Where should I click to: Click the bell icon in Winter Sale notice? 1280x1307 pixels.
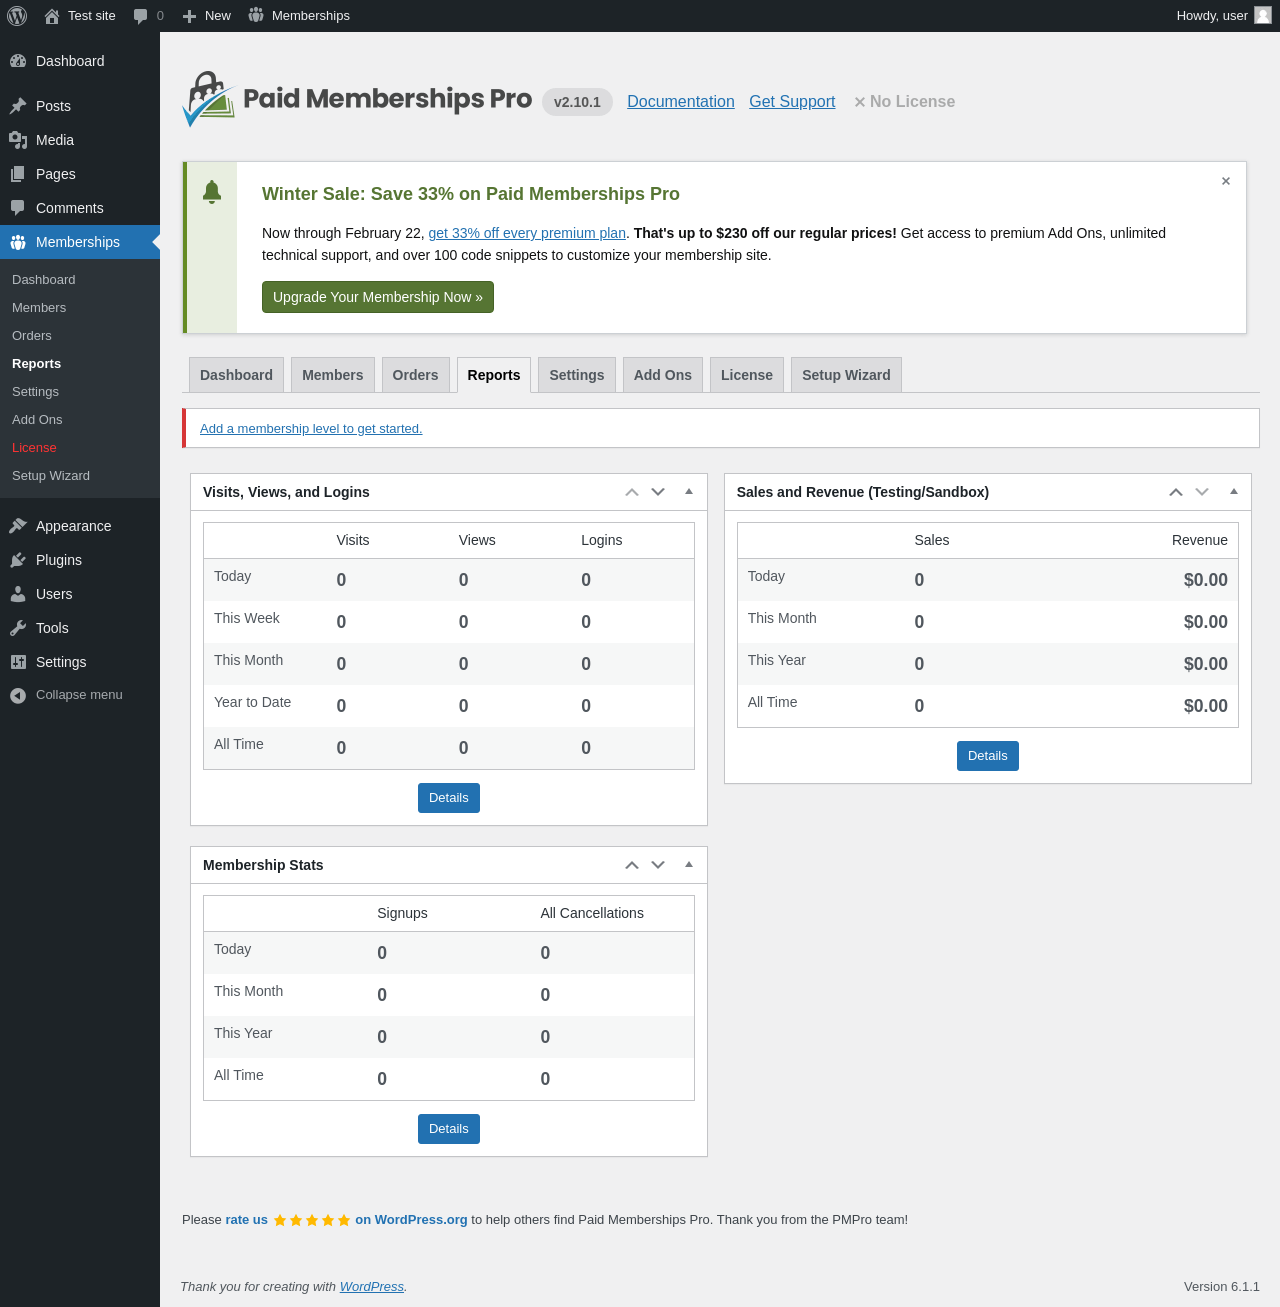point(211,192)
